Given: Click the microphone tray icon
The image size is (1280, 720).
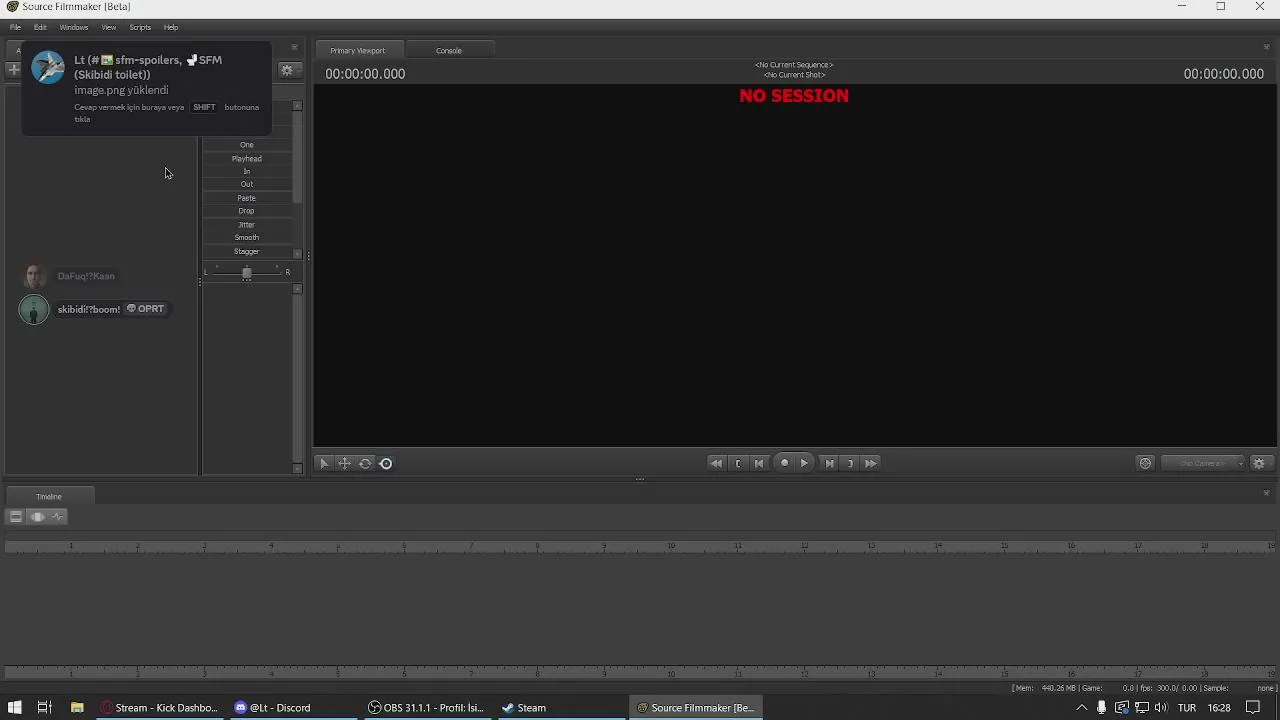Looking at the screenshot, I should tap(1102, 707).
